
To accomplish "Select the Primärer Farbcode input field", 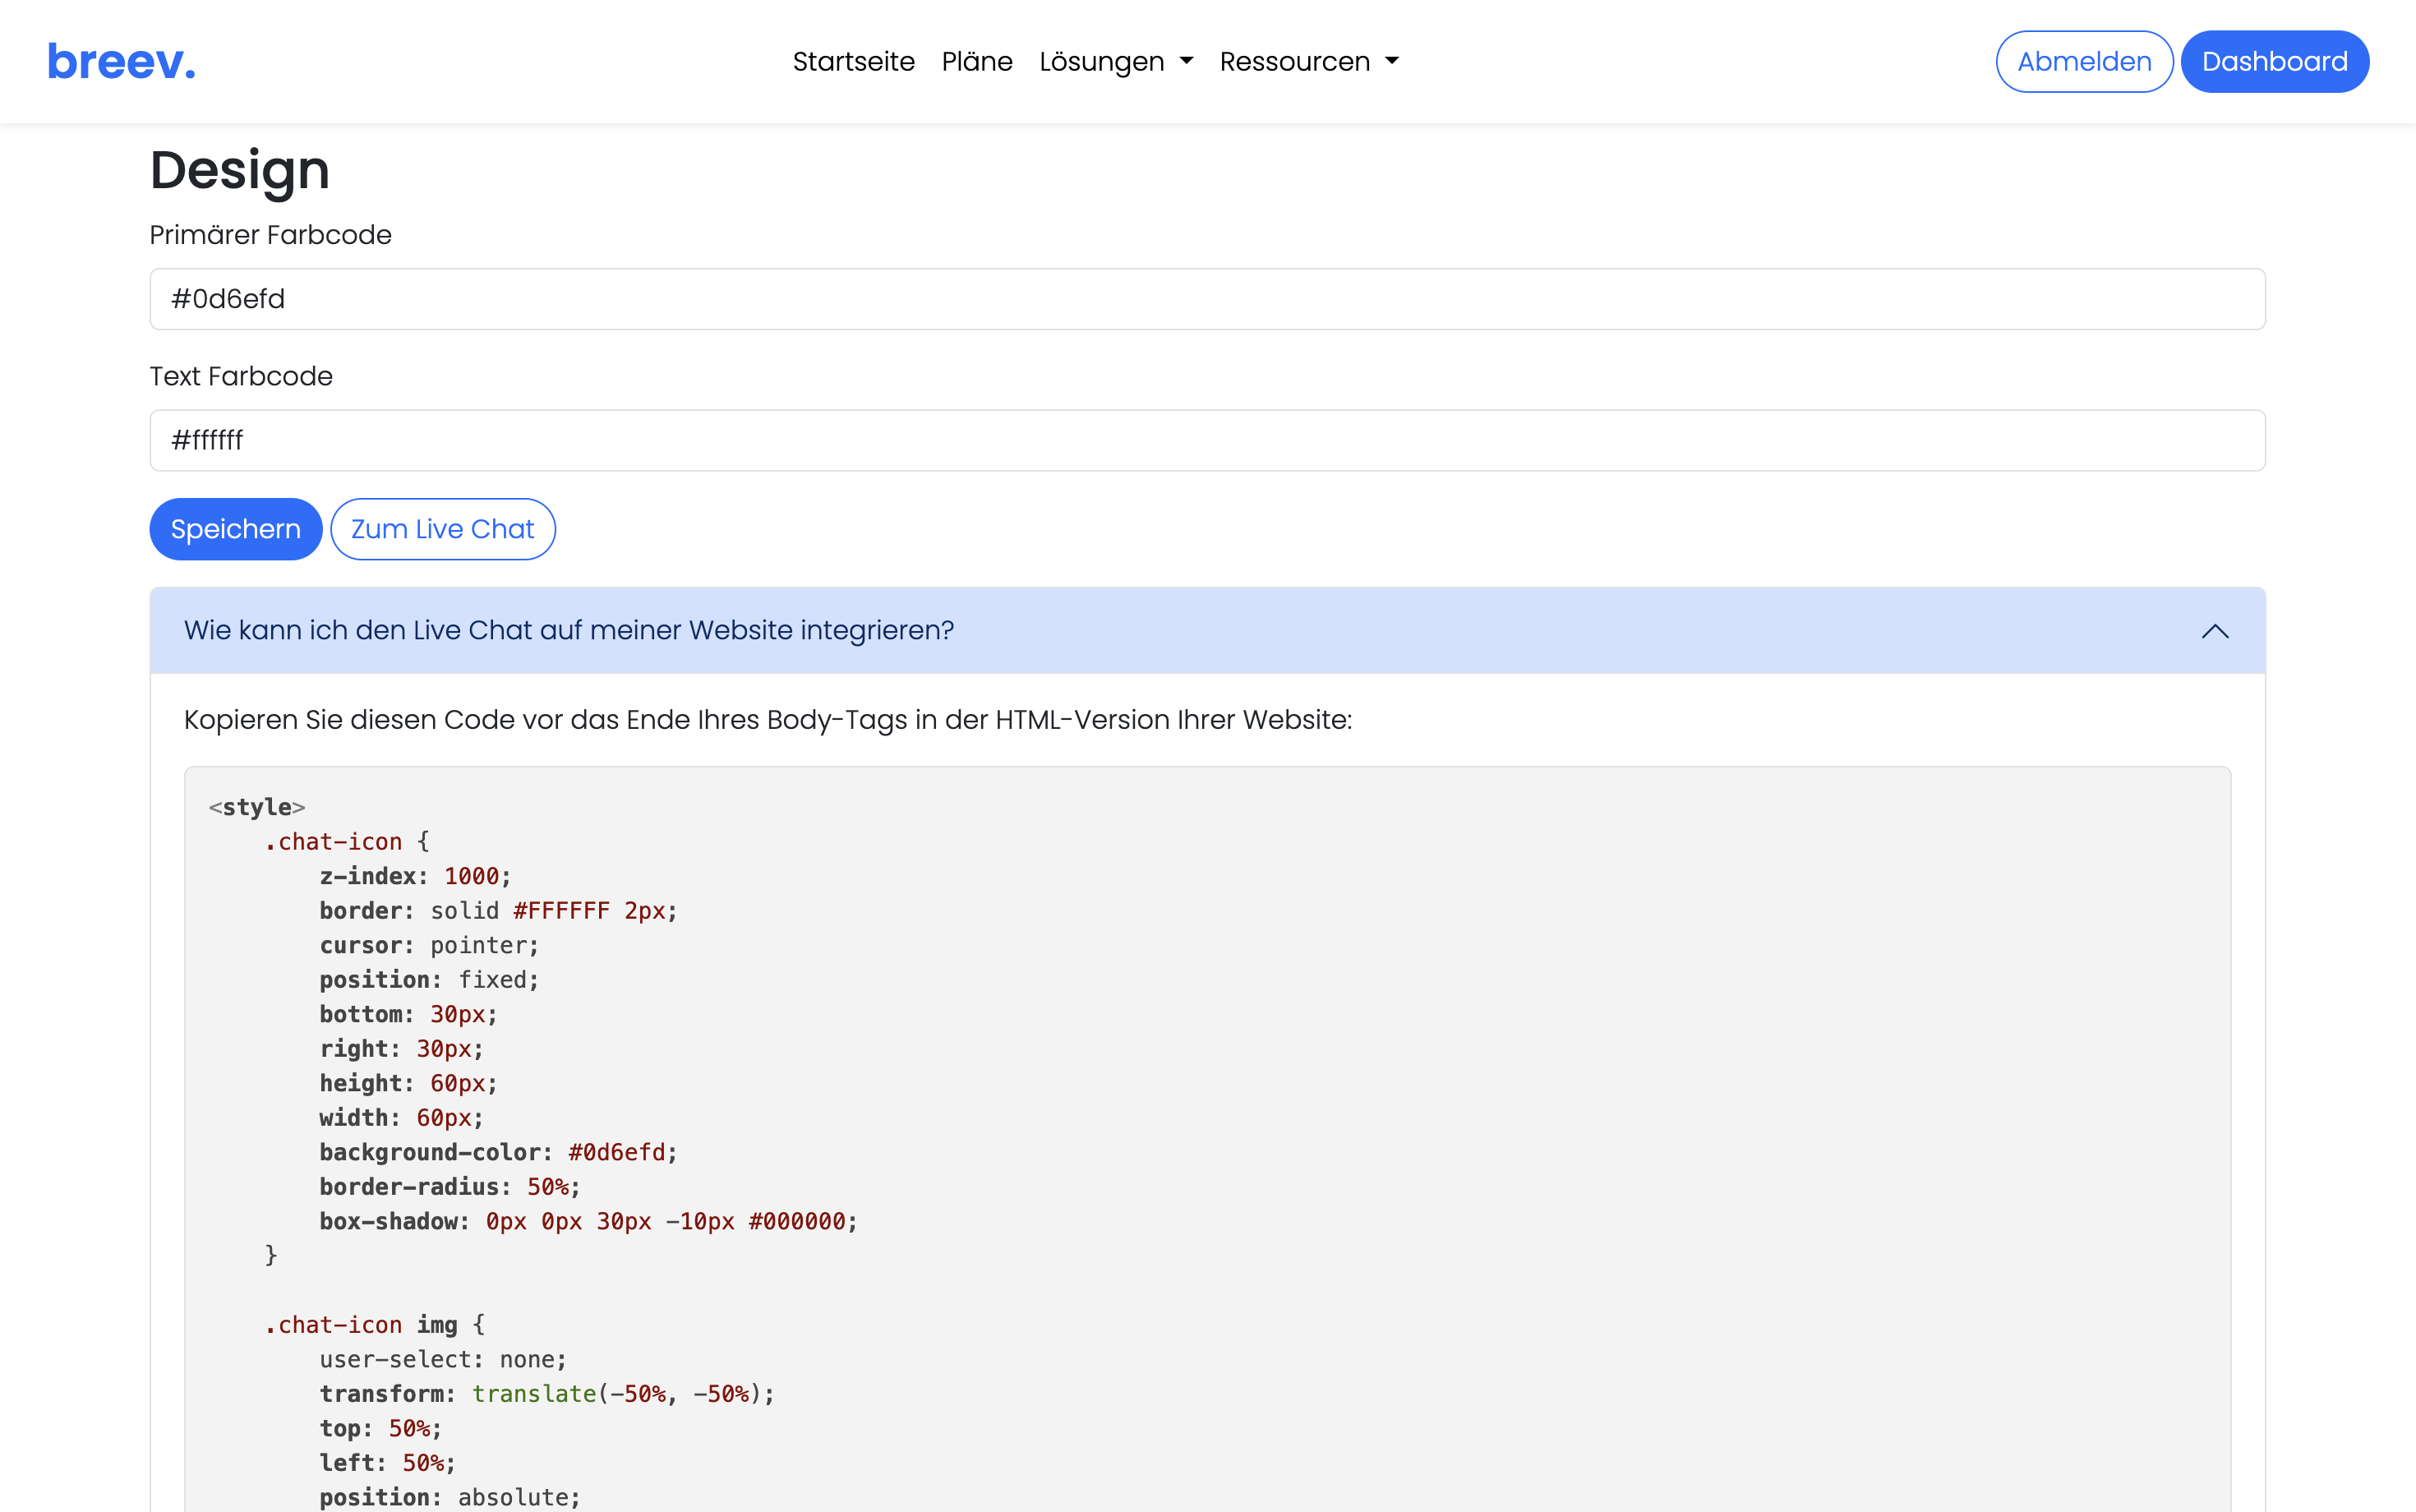I will [x=1207, y=297].
